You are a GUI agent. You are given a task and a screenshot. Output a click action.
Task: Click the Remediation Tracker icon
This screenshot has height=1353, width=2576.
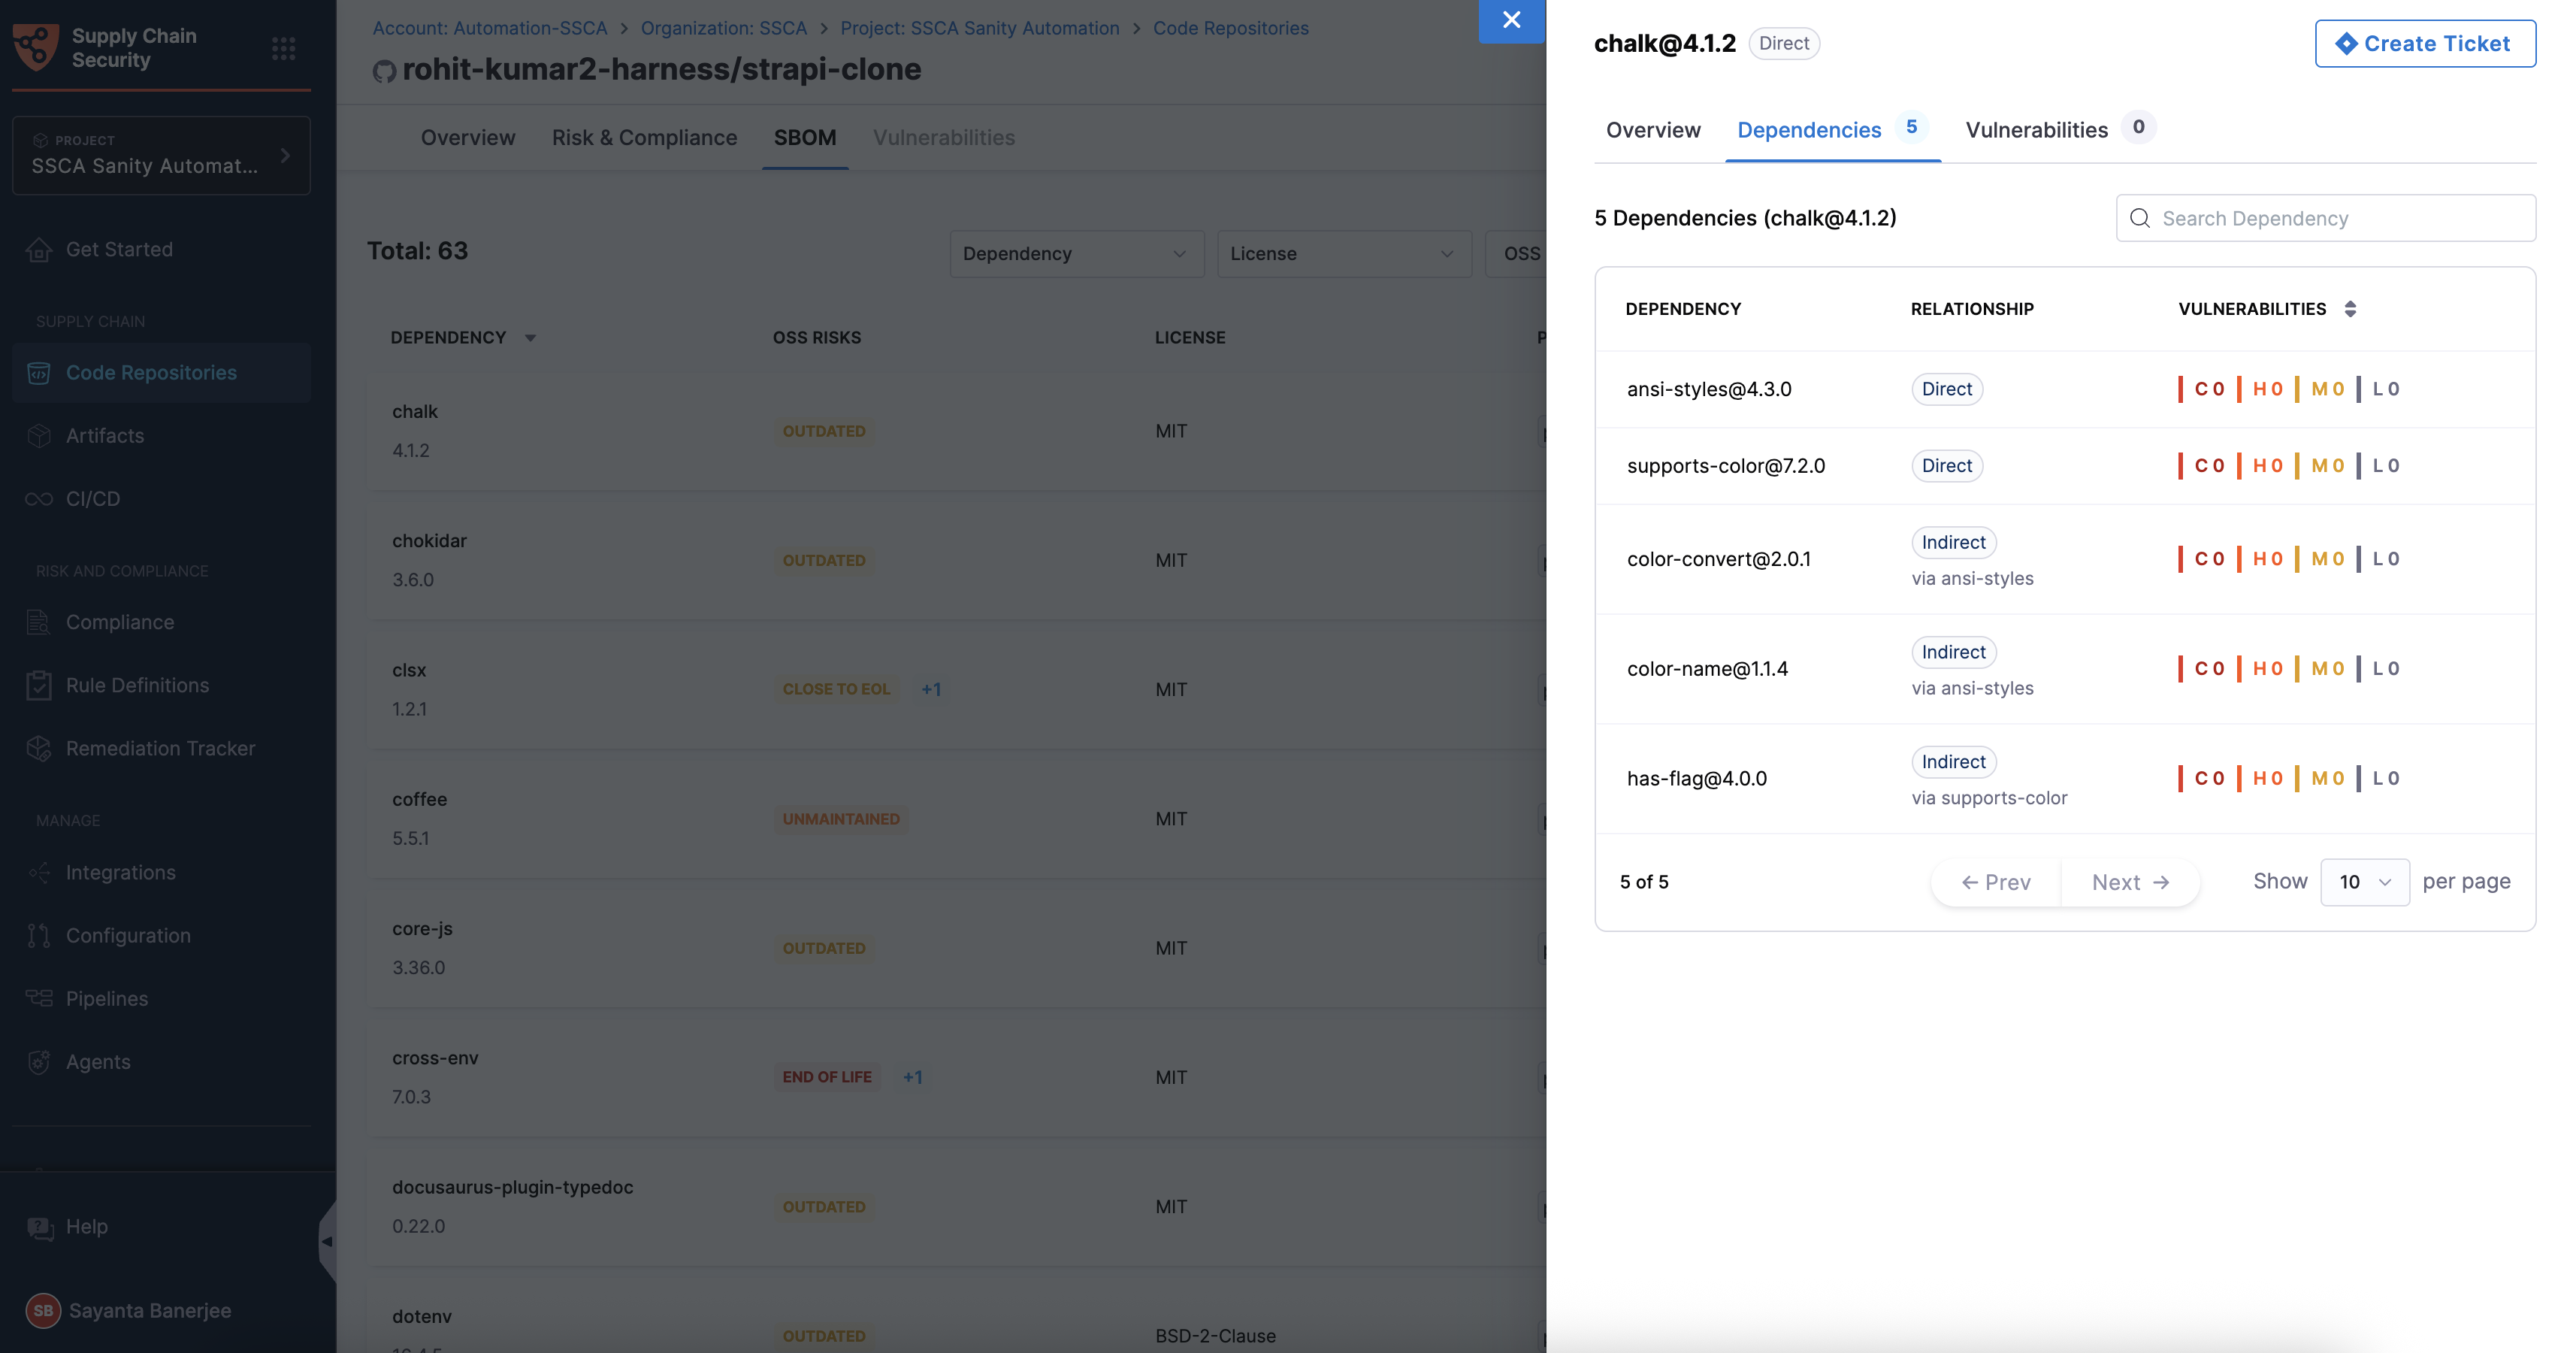(x=39, y=749)
